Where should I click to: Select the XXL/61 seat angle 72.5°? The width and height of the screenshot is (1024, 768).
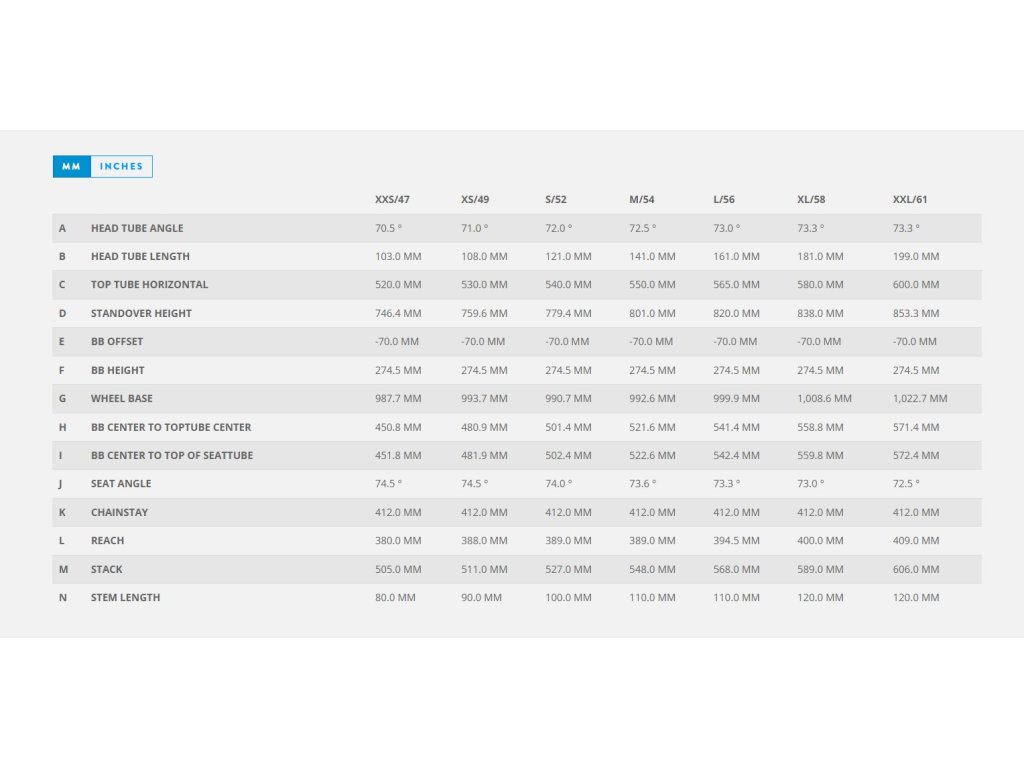click(x=906, y=484)
